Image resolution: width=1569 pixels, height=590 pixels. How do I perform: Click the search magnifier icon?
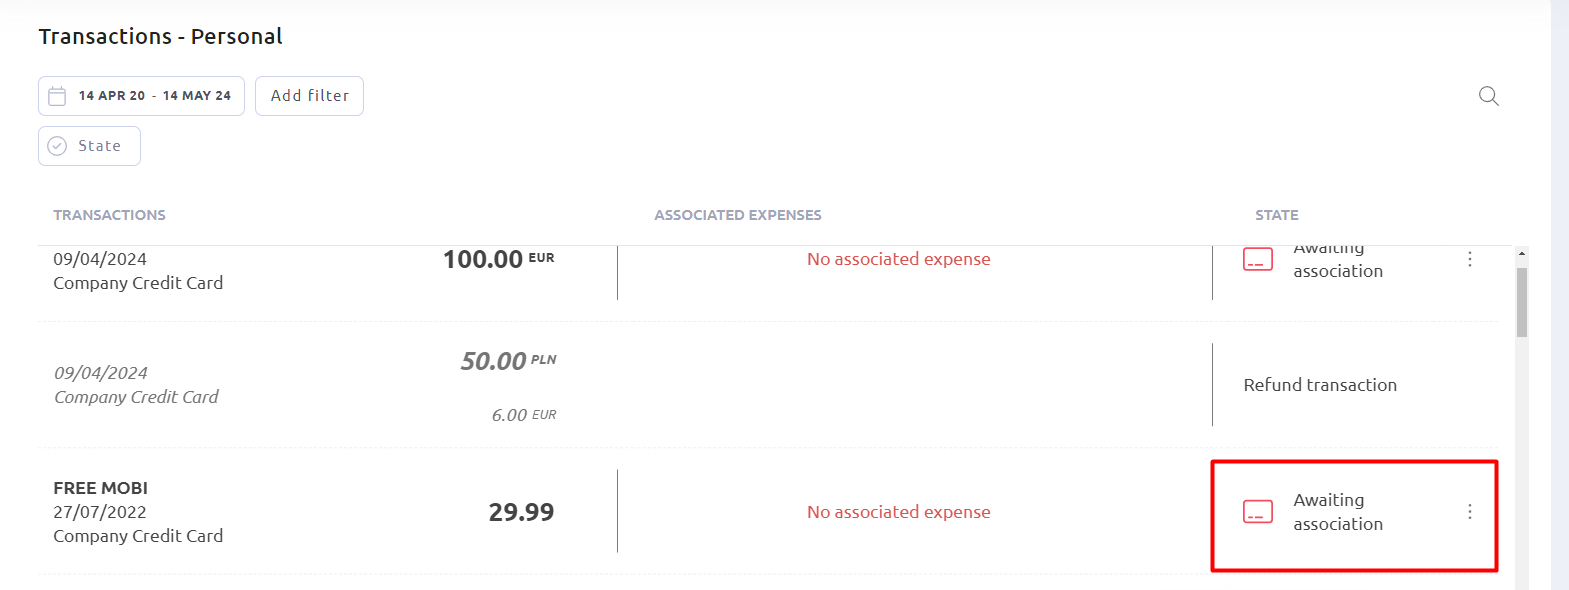coord(1488,96)
